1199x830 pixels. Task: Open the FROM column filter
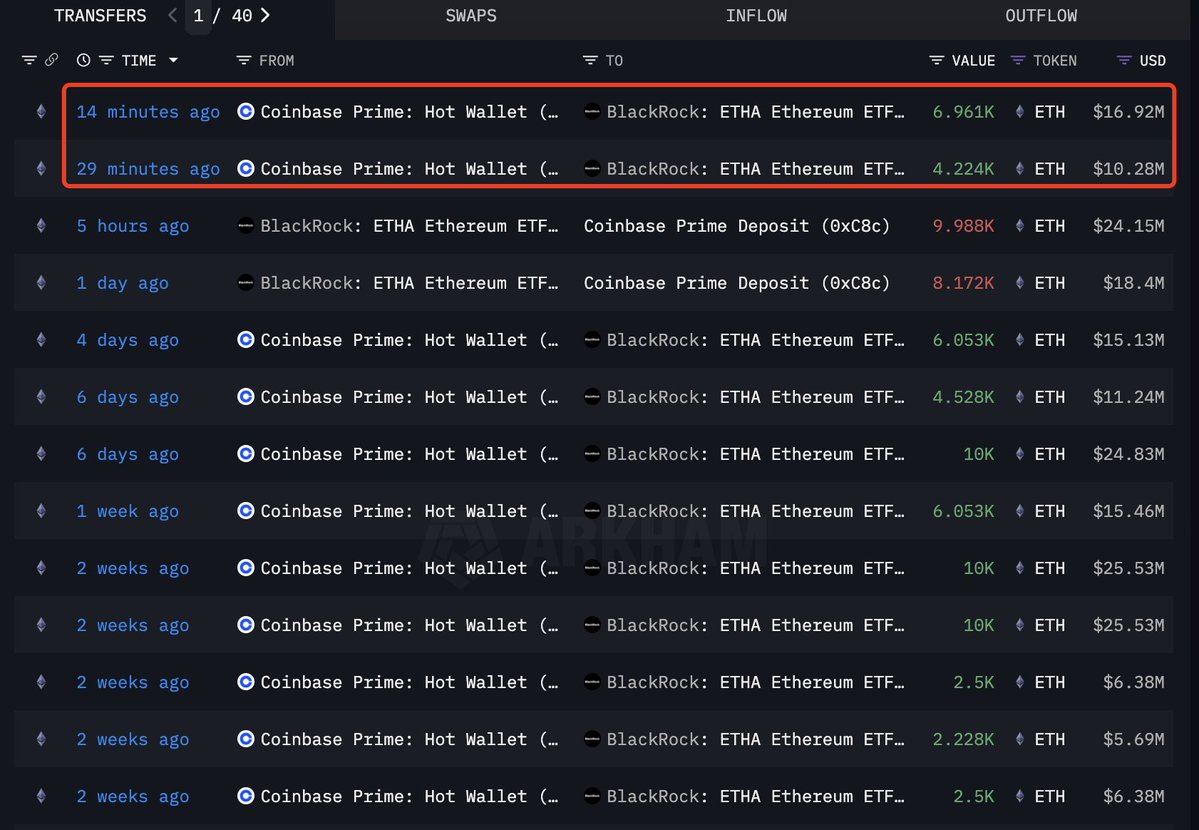(x=244, y=60)
